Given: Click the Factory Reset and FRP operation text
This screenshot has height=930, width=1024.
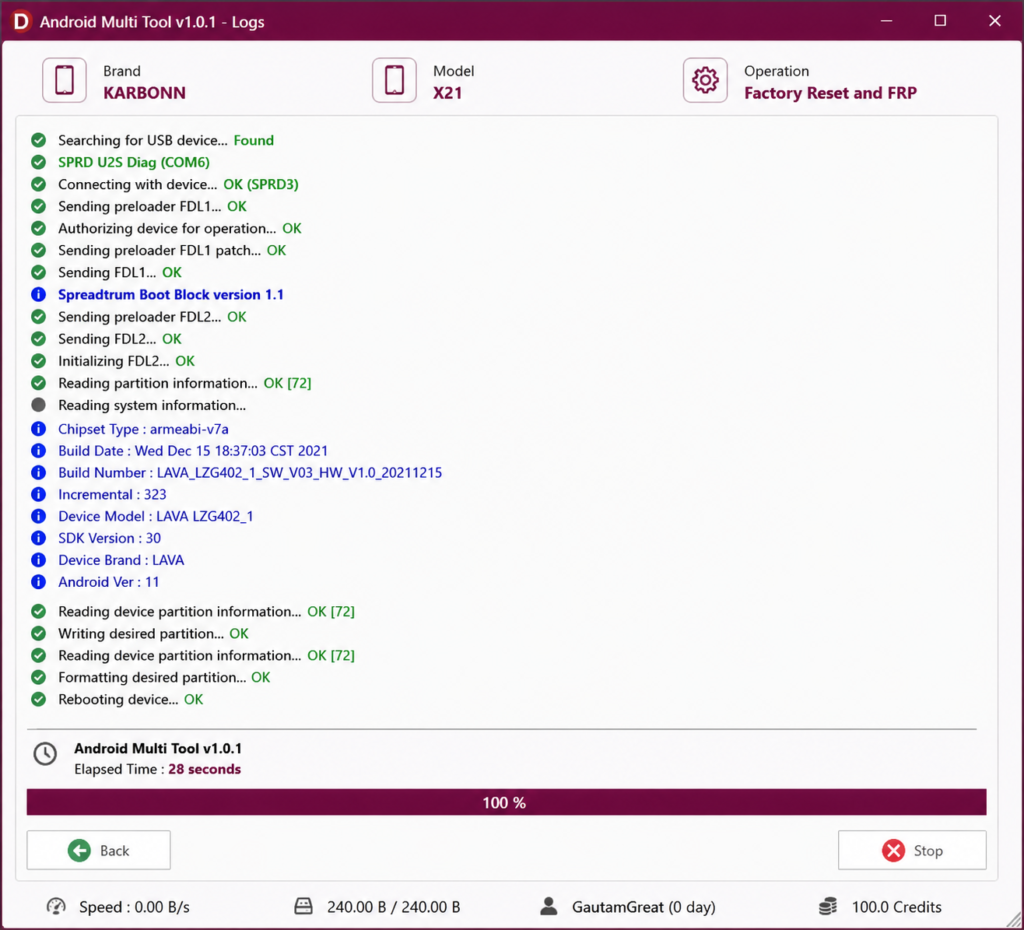Looking at the screenshot, I should [830, 93].
